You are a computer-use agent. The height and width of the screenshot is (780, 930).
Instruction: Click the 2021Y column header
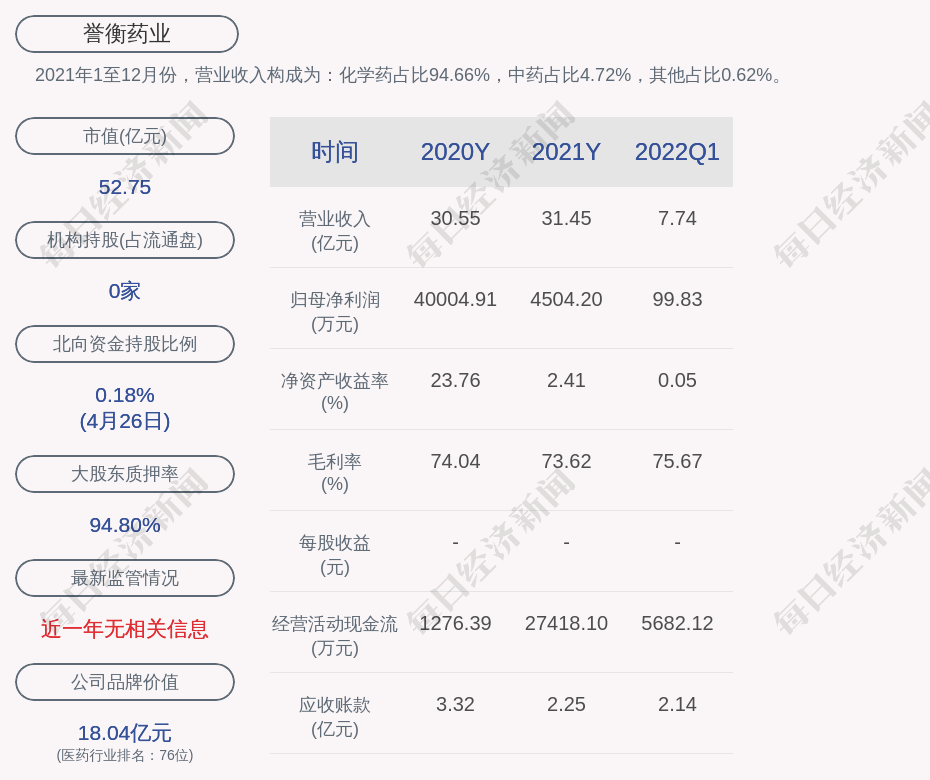tap(566, 152)
